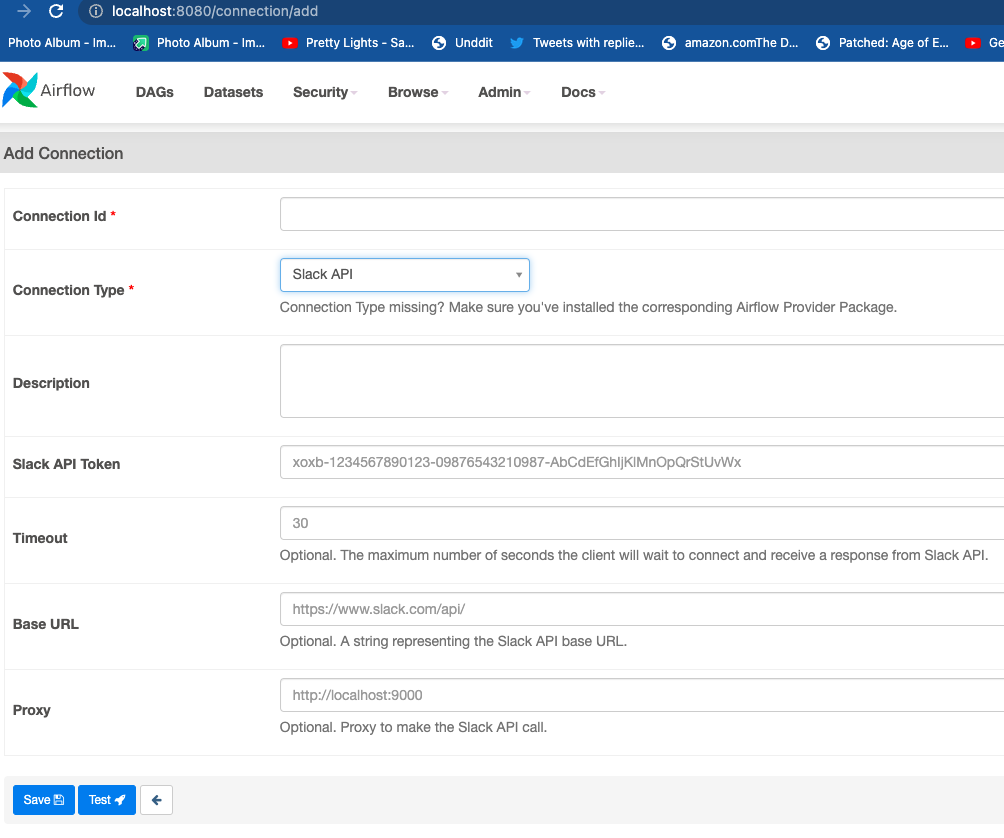
Task: Open the Unddit bookmark
Action: [462, 43]
